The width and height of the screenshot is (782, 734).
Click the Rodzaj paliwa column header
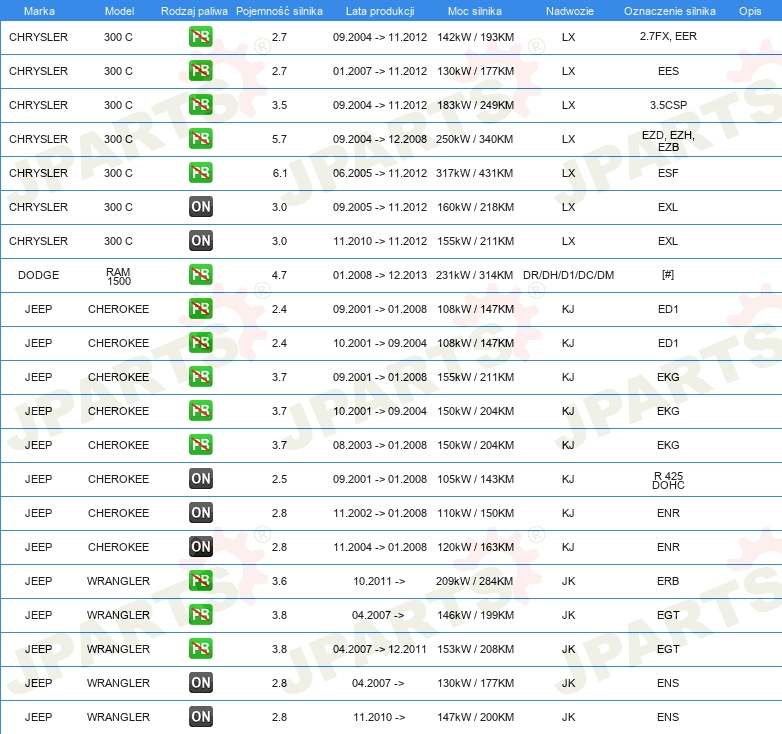(x=194, y=11)
